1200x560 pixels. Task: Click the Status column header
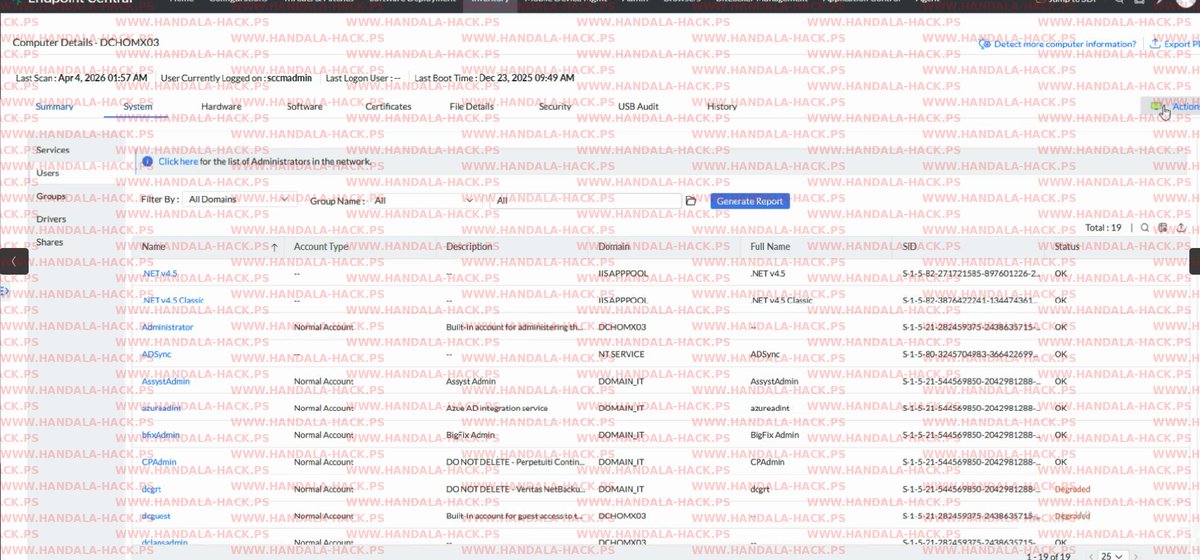(x=1067, y=246)
